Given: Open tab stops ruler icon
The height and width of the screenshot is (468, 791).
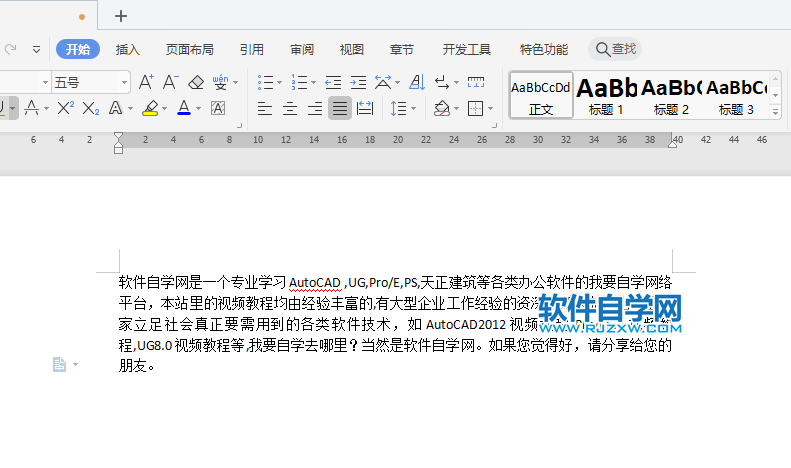Looking at the screenshot, I should click(476, 82).
